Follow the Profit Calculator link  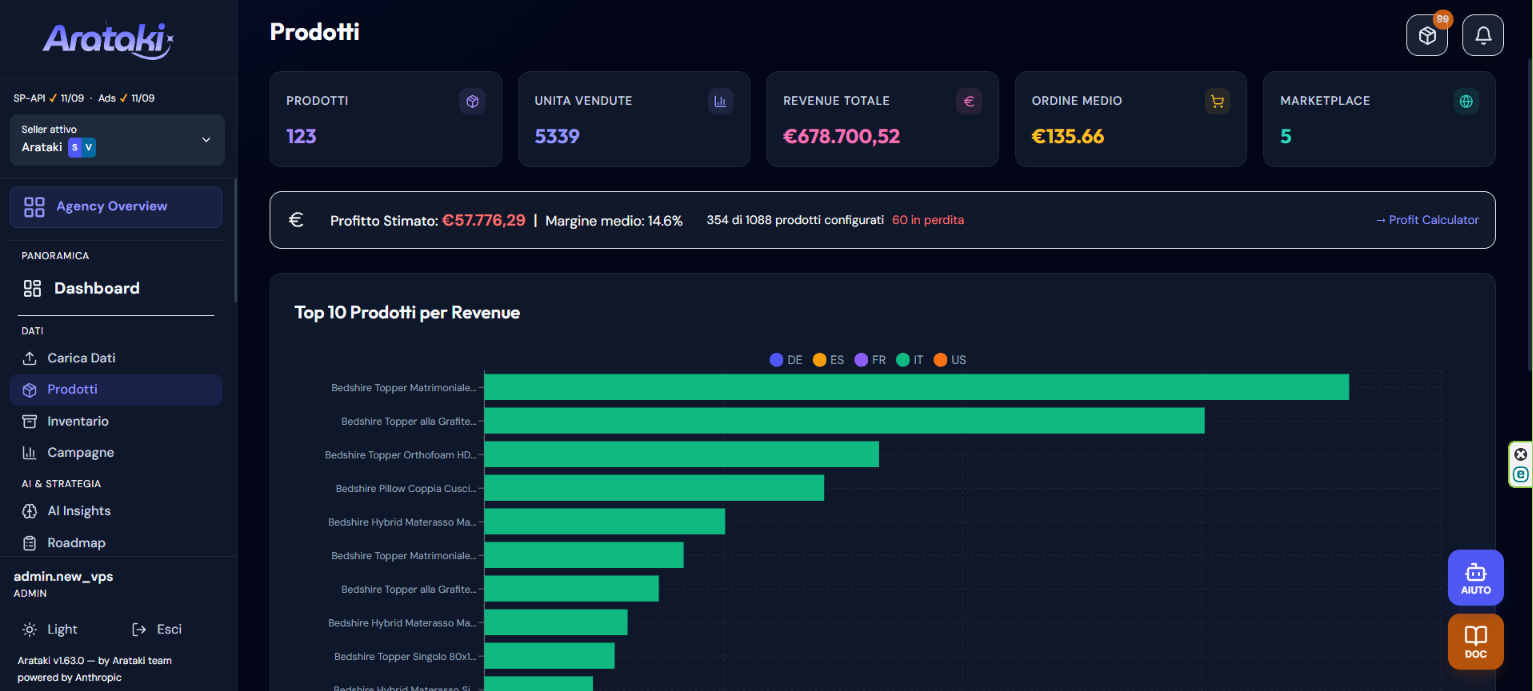coord(1427,220)
